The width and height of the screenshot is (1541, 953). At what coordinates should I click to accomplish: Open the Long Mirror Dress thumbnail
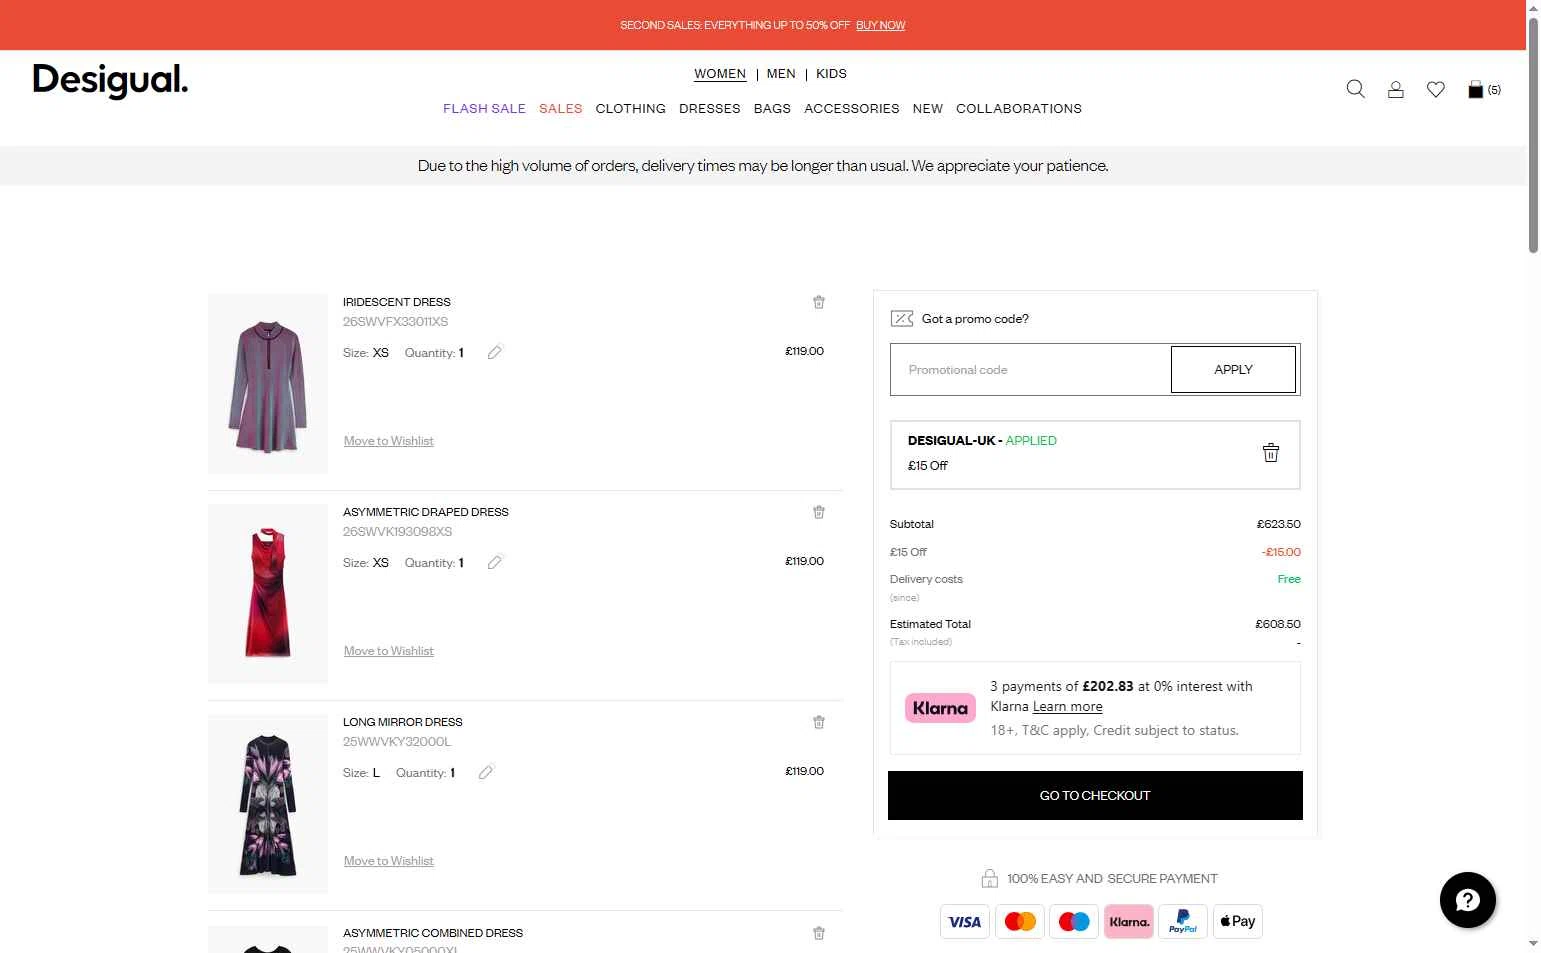pyautogui.click(x=268, y=803)
